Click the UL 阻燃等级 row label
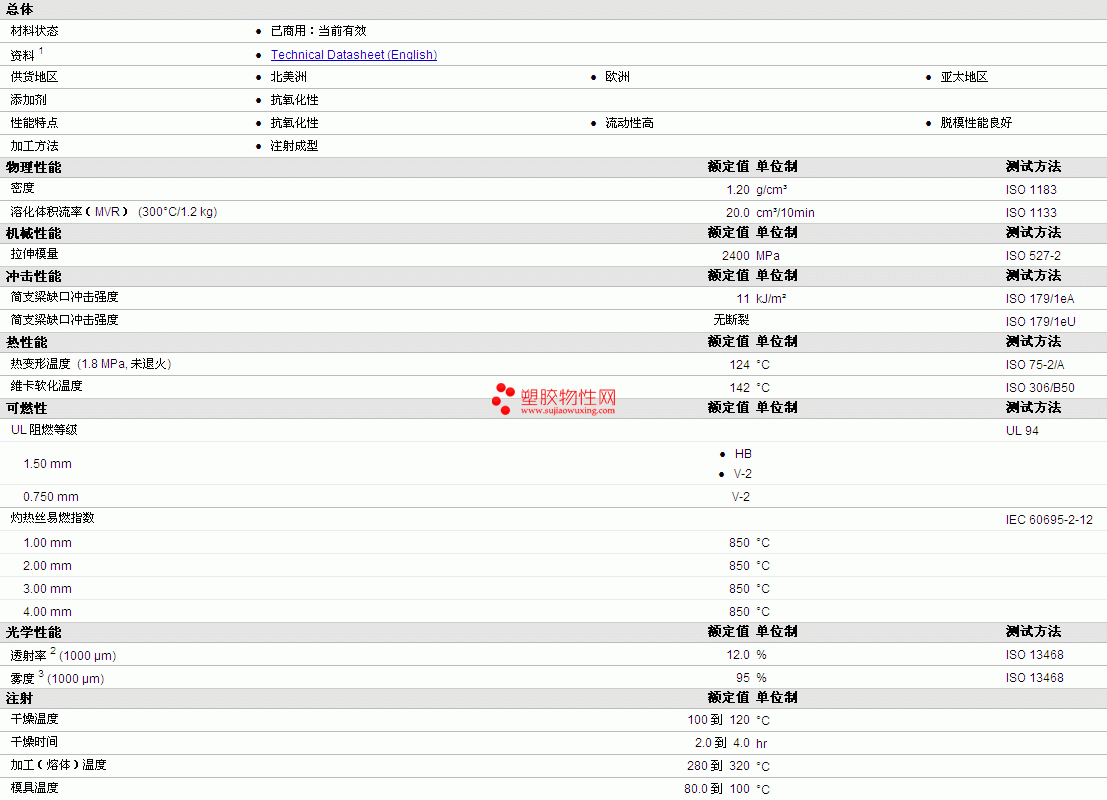Image resolution: width=1107 pixels, height=800 pixels. 44,430
